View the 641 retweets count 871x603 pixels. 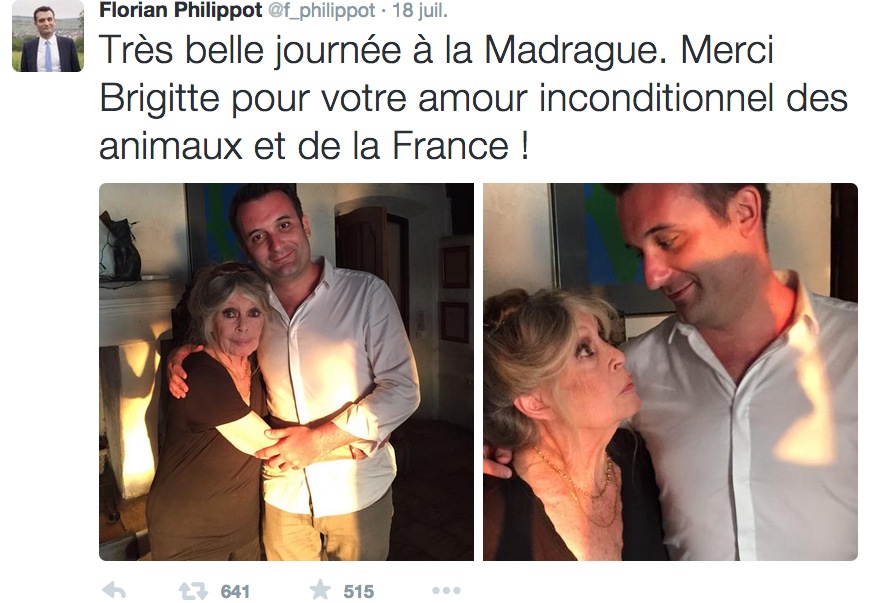click(x=235, y=592)
